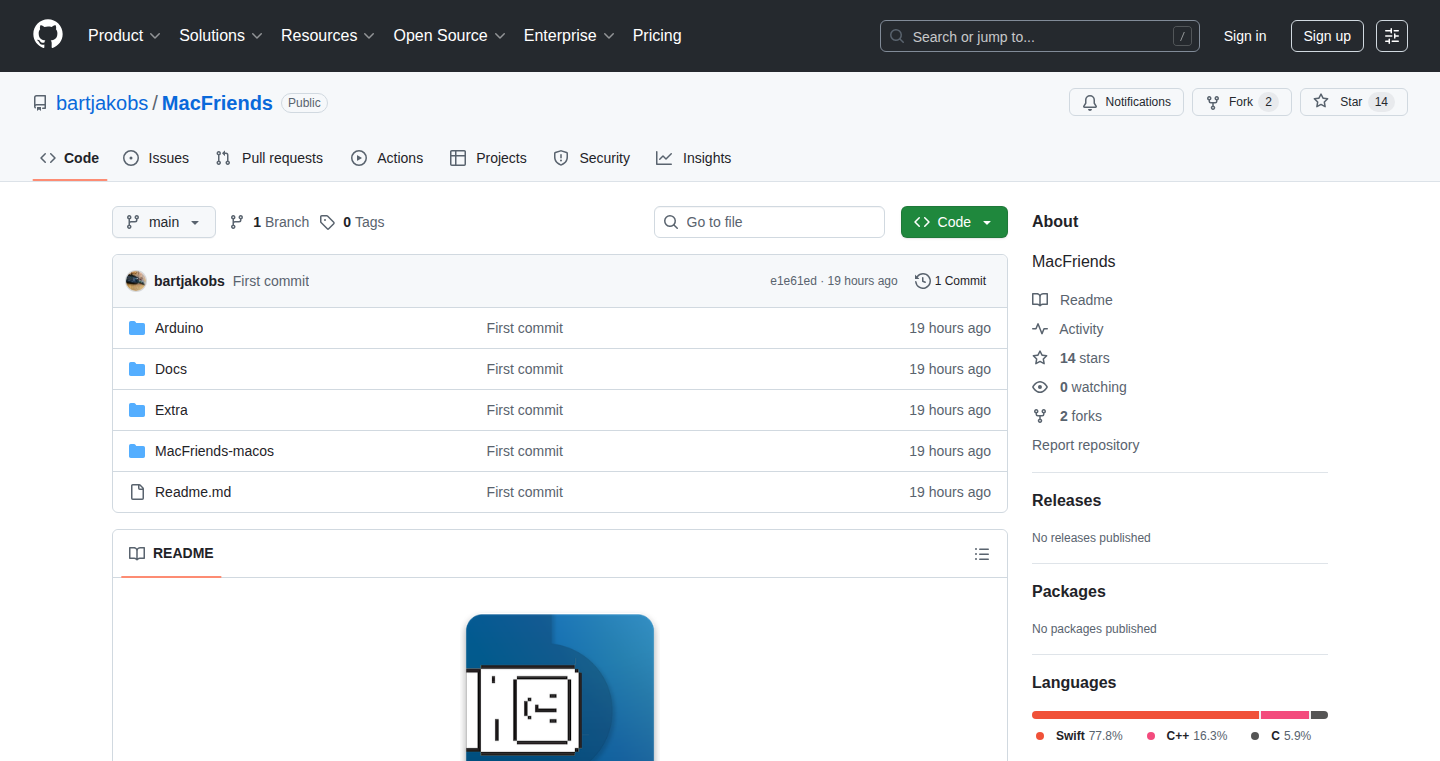View the 1 Commit history
Viewport: 1440px width, 761px height.
pyautogui.click(x=951, y=281)
